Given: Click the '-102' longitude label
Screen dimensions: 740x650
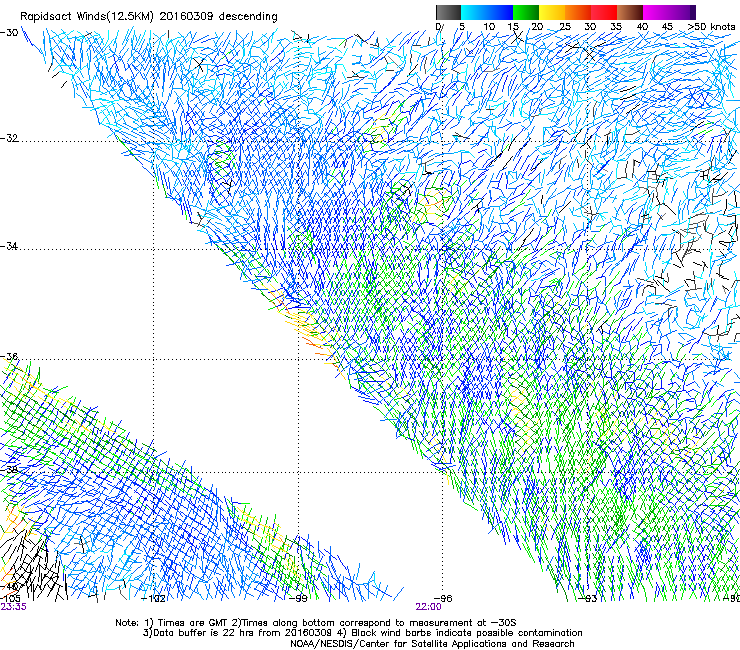Looking at the screenshot, I should pos(154,599).
